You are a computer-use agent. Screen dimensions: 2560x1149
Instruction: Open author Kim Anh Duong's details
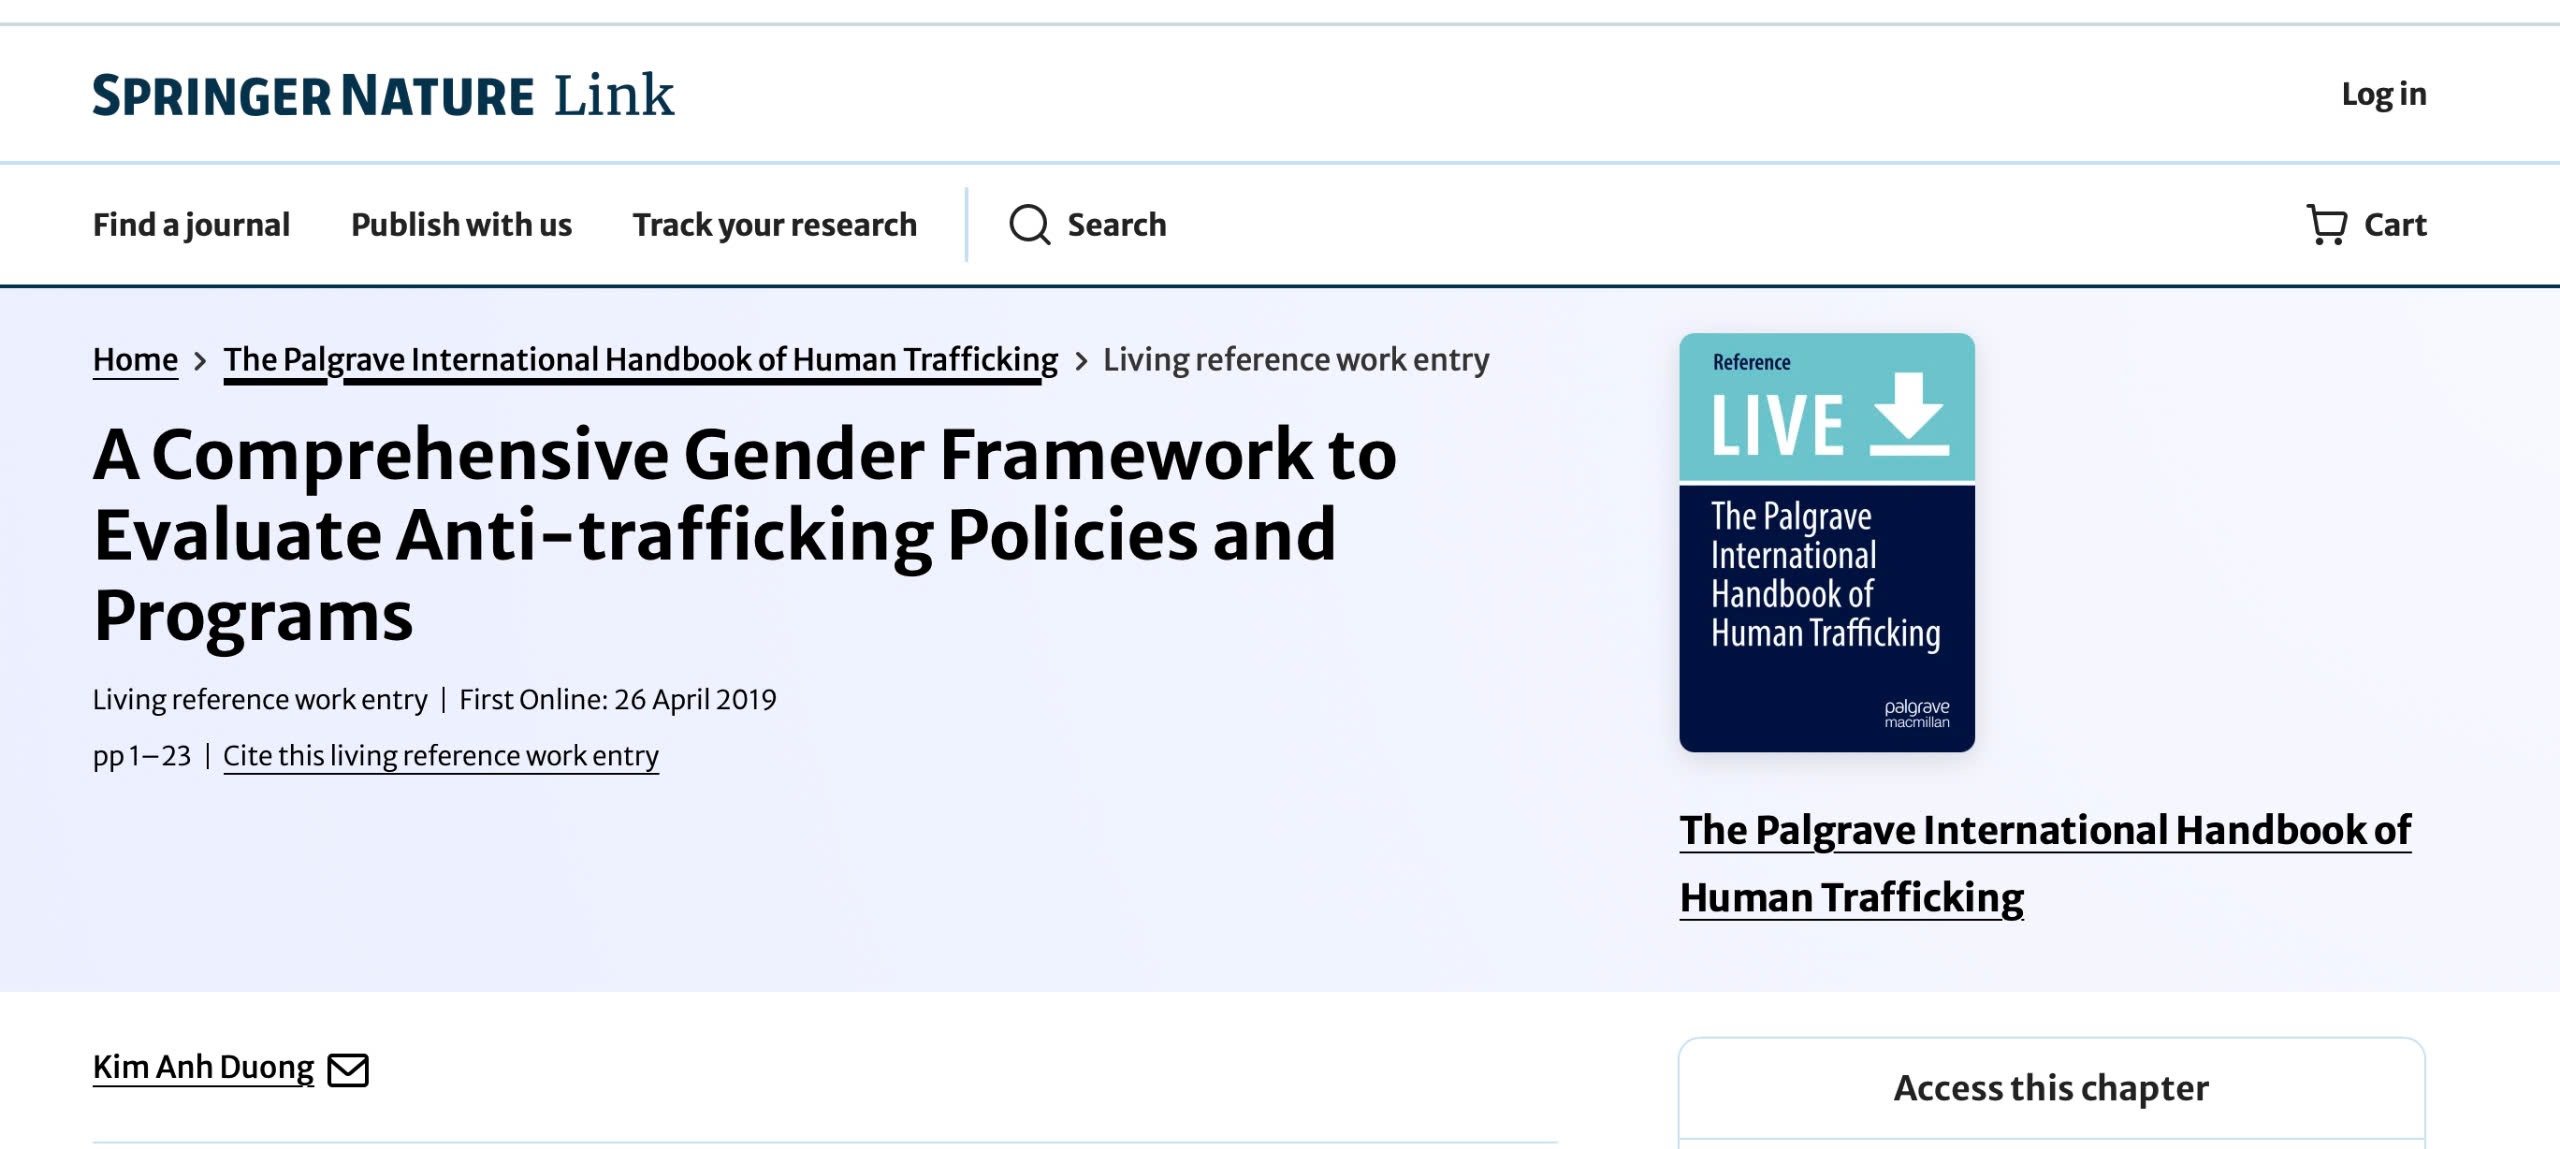point(203,1068)
